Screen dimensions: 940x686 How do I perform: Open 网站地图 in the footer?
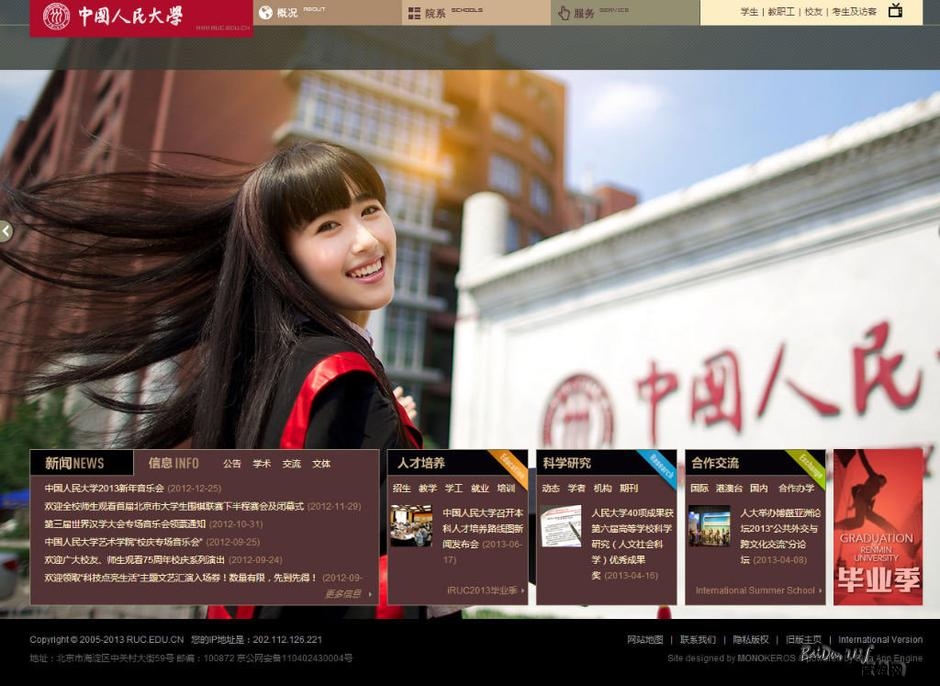[645, 640]
